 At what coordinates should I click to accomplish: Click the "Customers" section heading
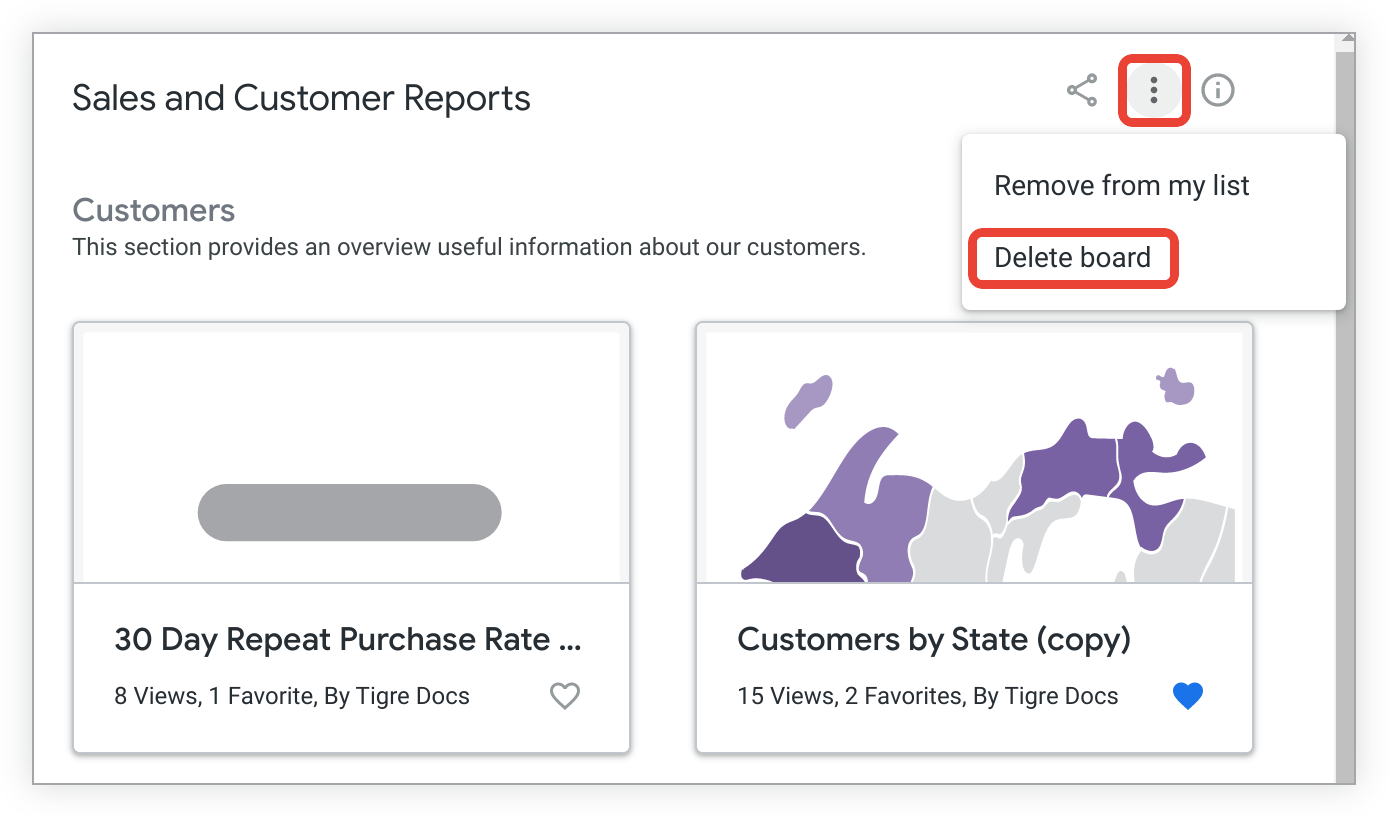(x=154, y=211)
